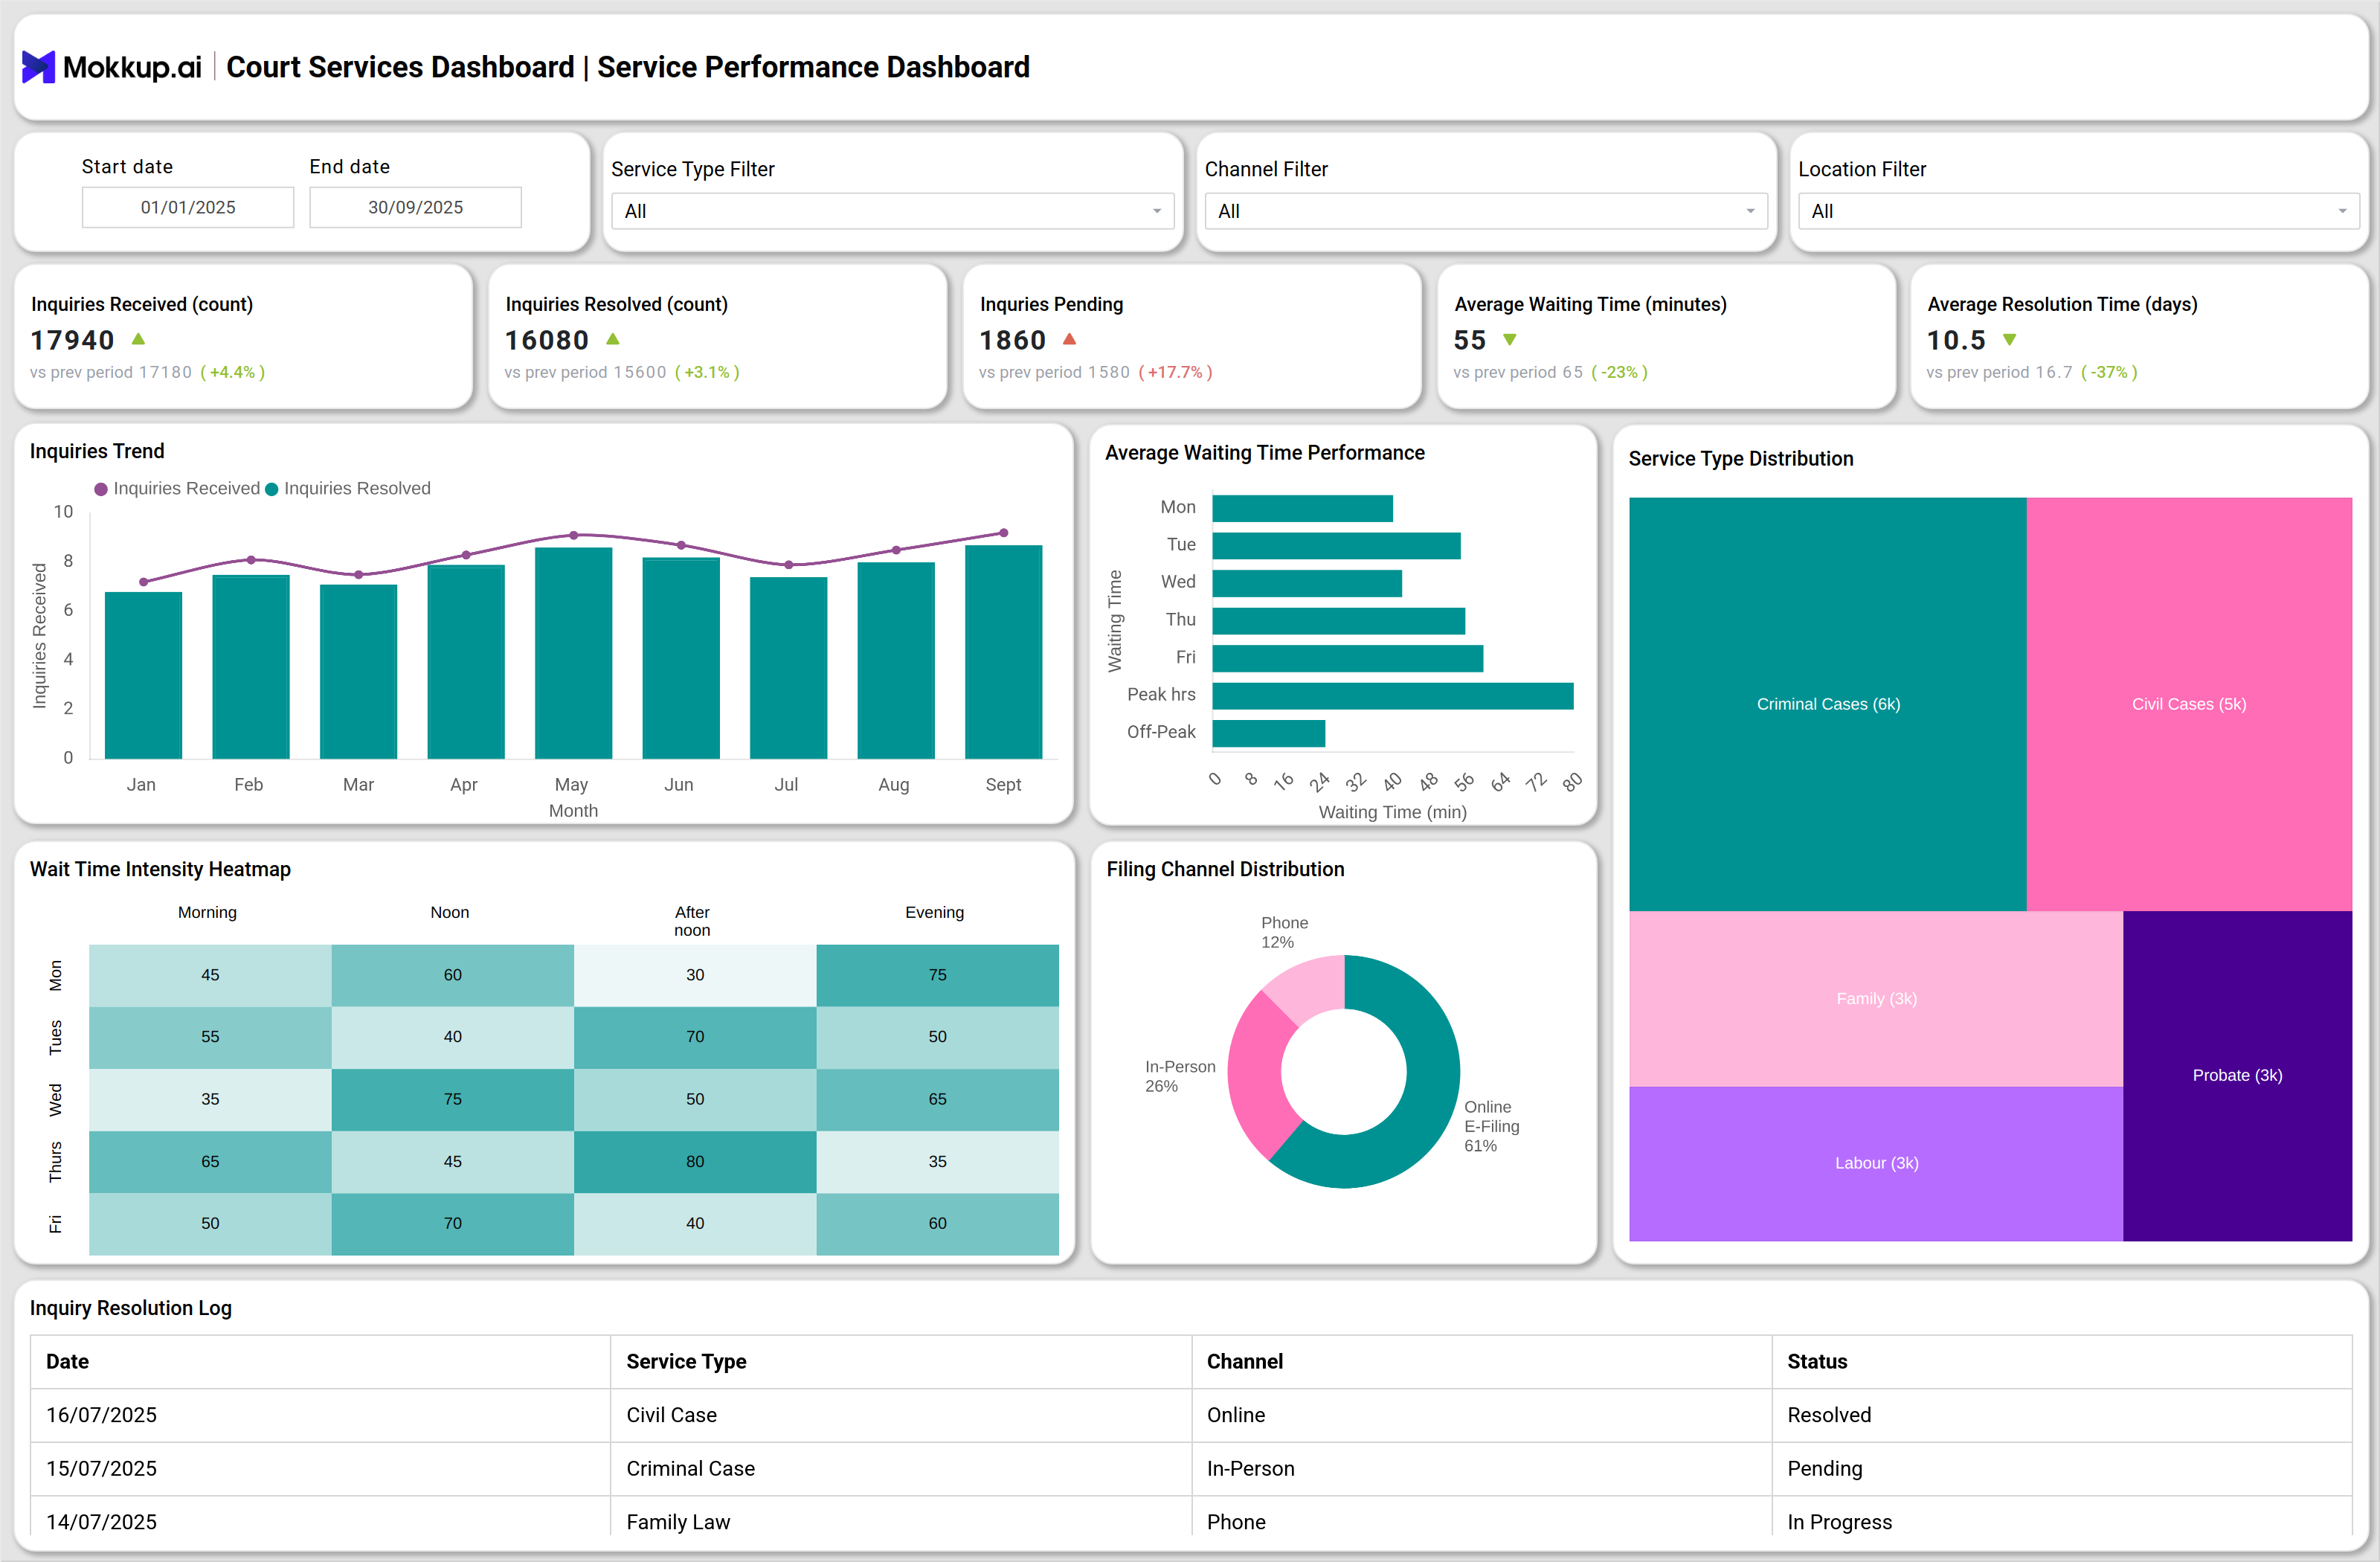
Task: Click the Off-Peak waiting time bar
Action: click(1269, 733)
